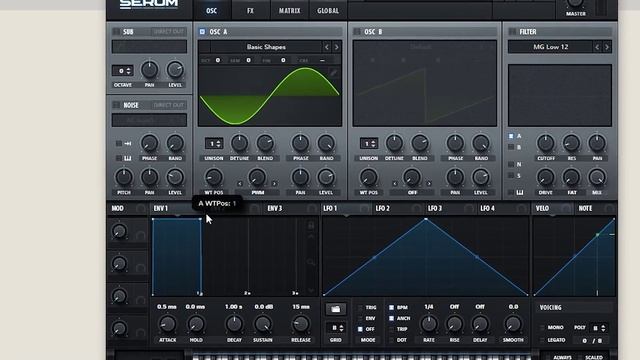This screenshot has width=640, height=360.
Task: Click the Noise Pitch knob
Action: pyautogui.click(x=124, y=178)
